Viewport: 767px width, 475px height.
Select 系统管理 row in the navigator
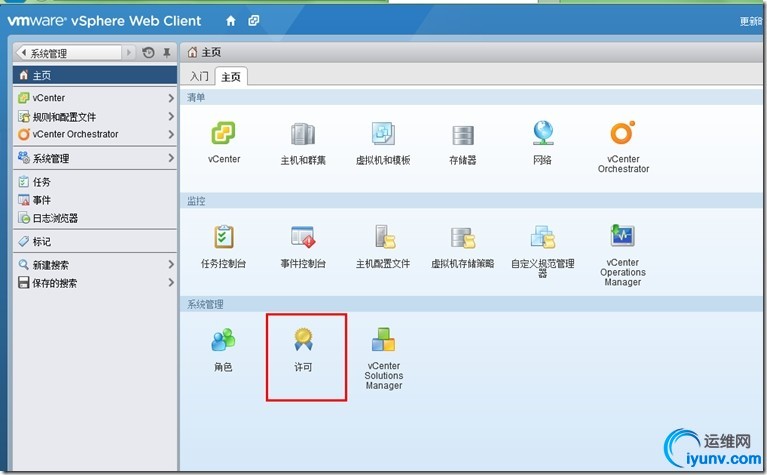95,158
